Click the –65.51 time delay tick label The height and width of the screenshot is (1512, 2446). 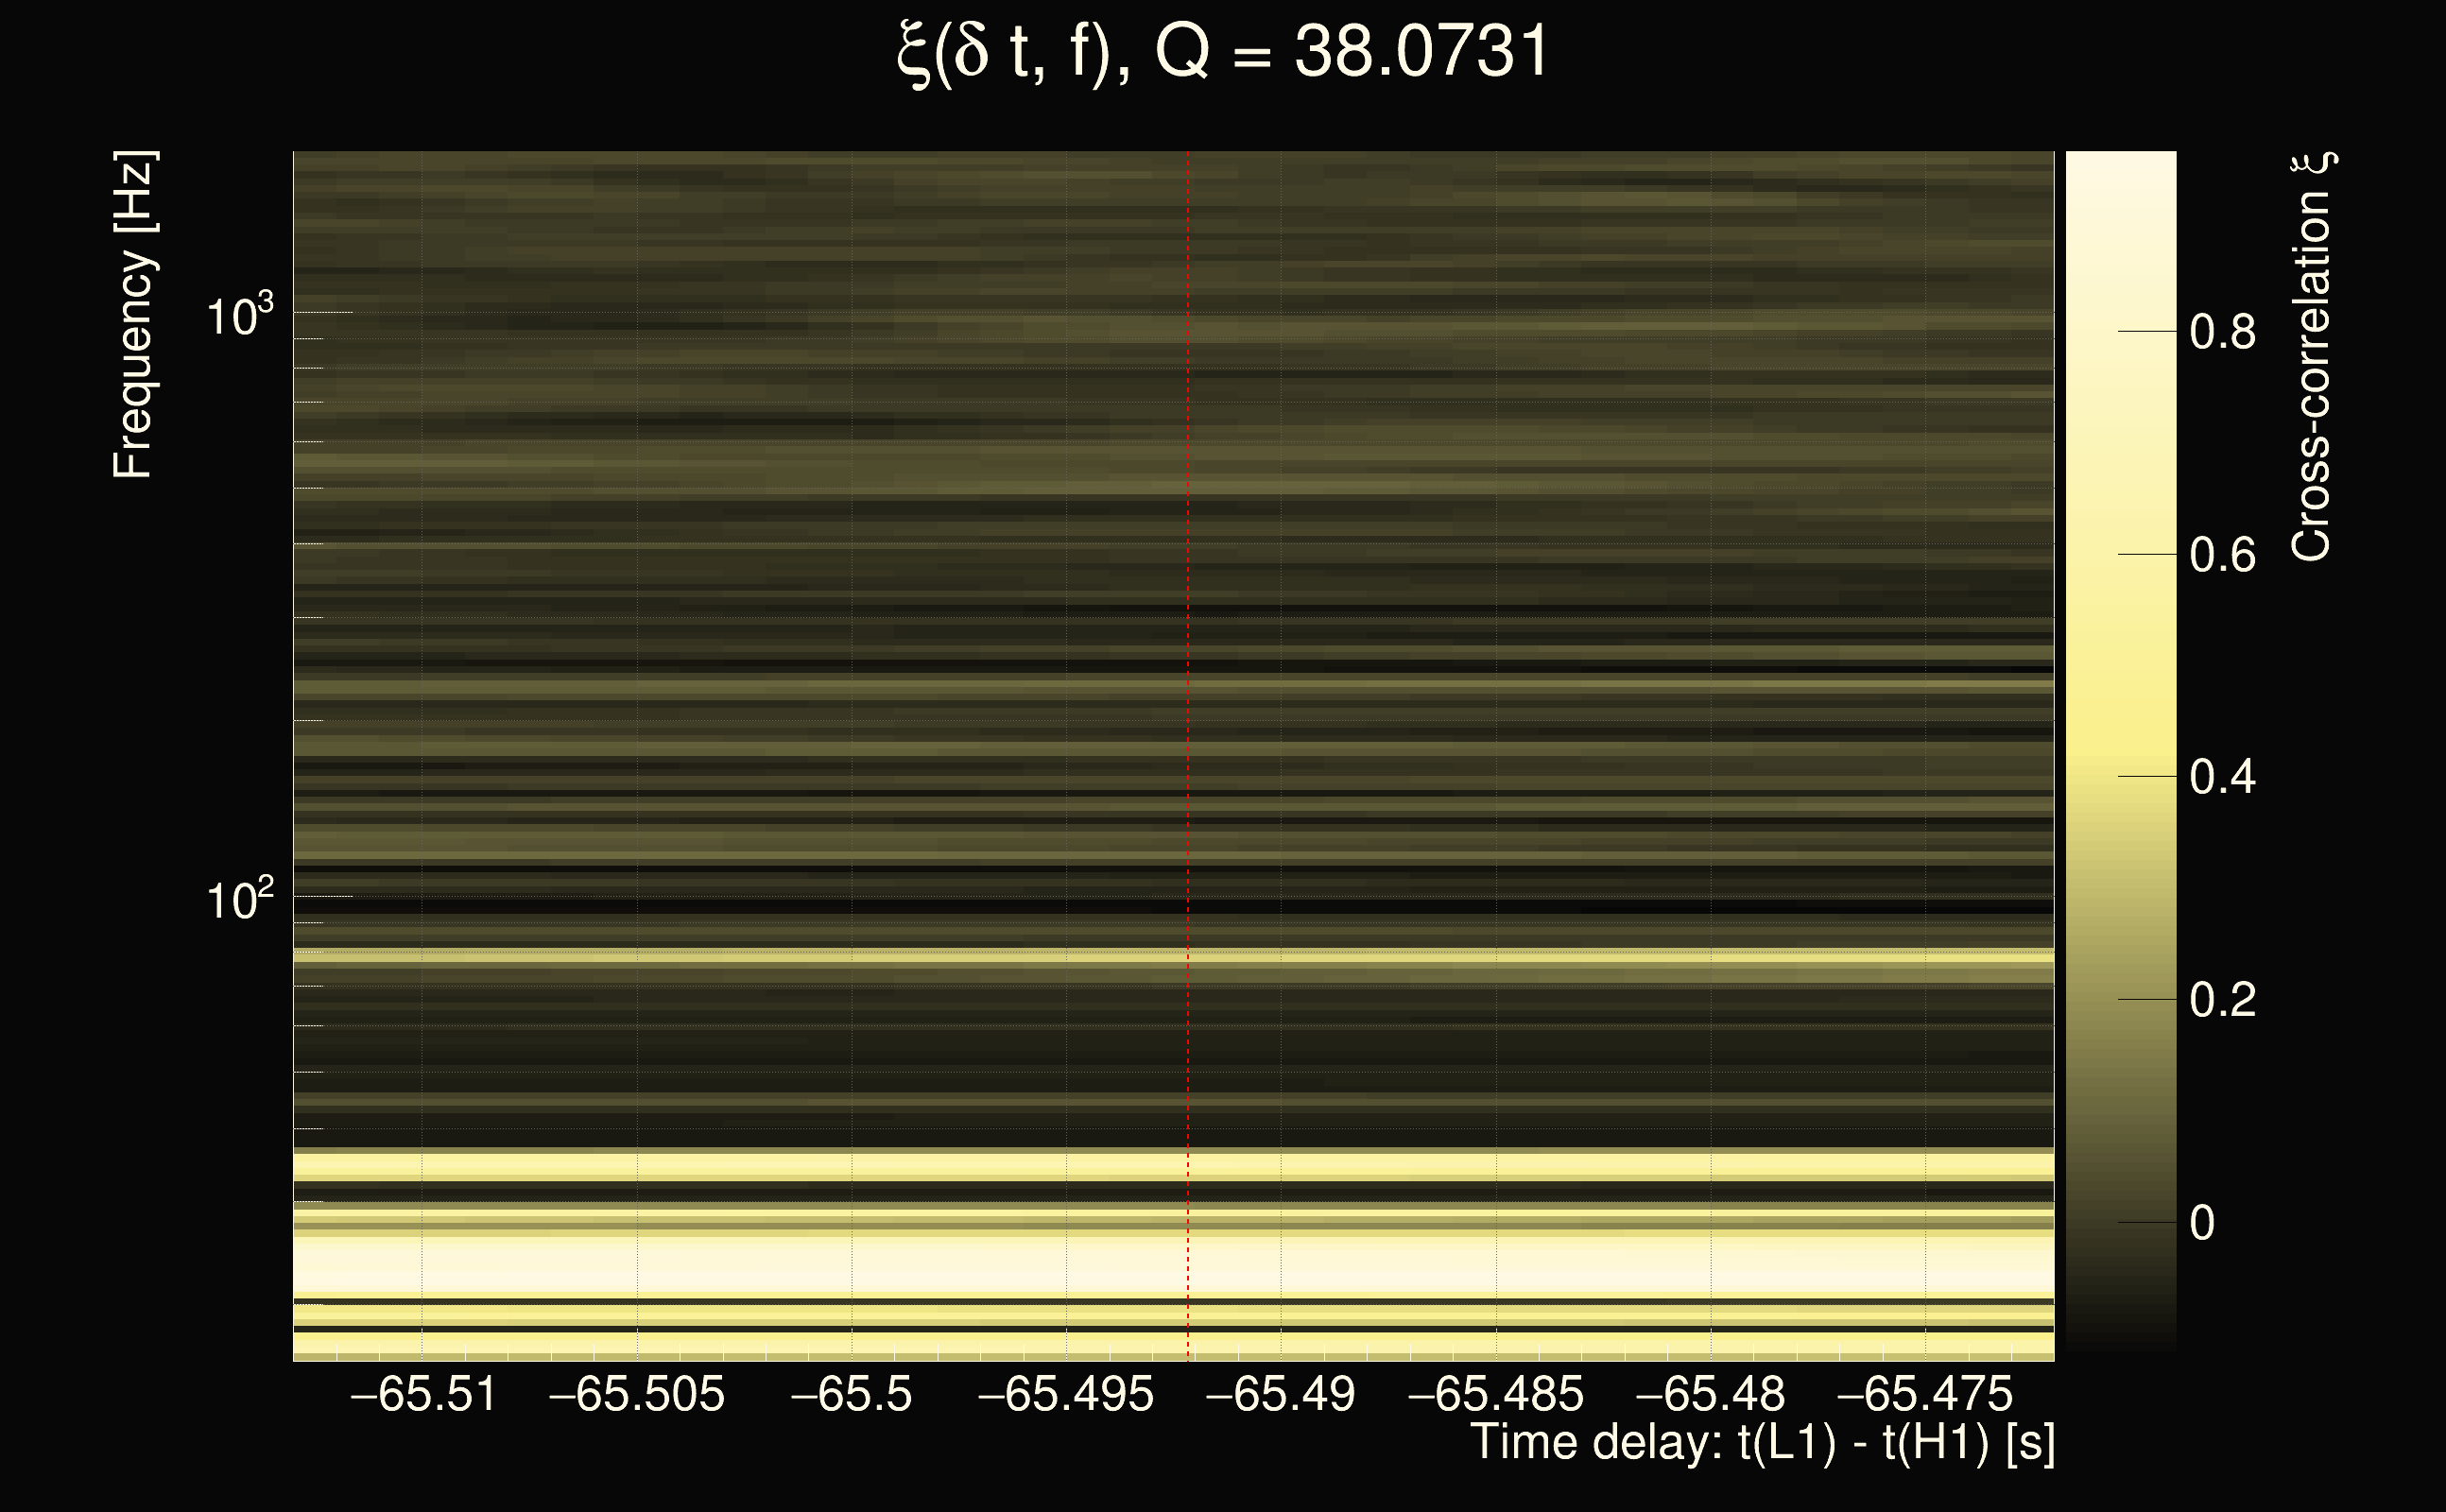[x=423, y=1395]
